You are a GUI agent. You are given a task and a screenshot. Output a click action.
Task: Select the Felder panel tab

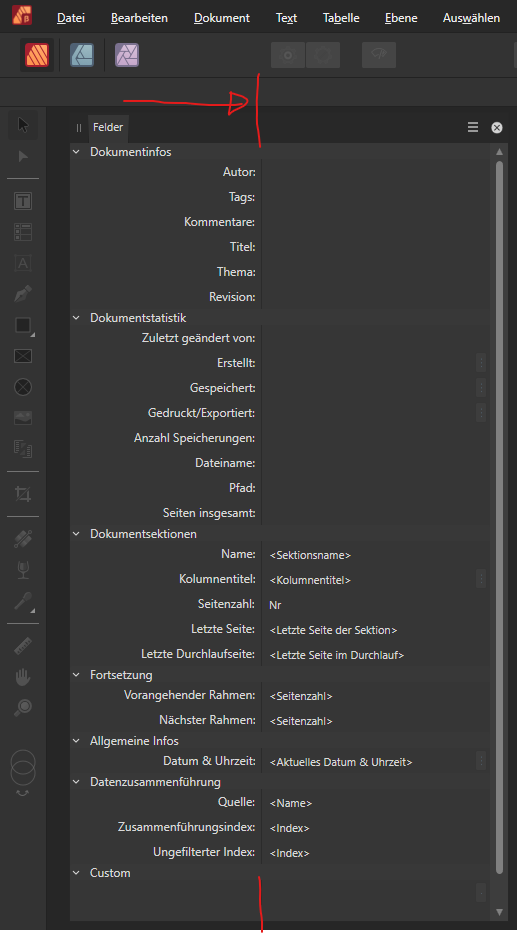coord(108,127)
